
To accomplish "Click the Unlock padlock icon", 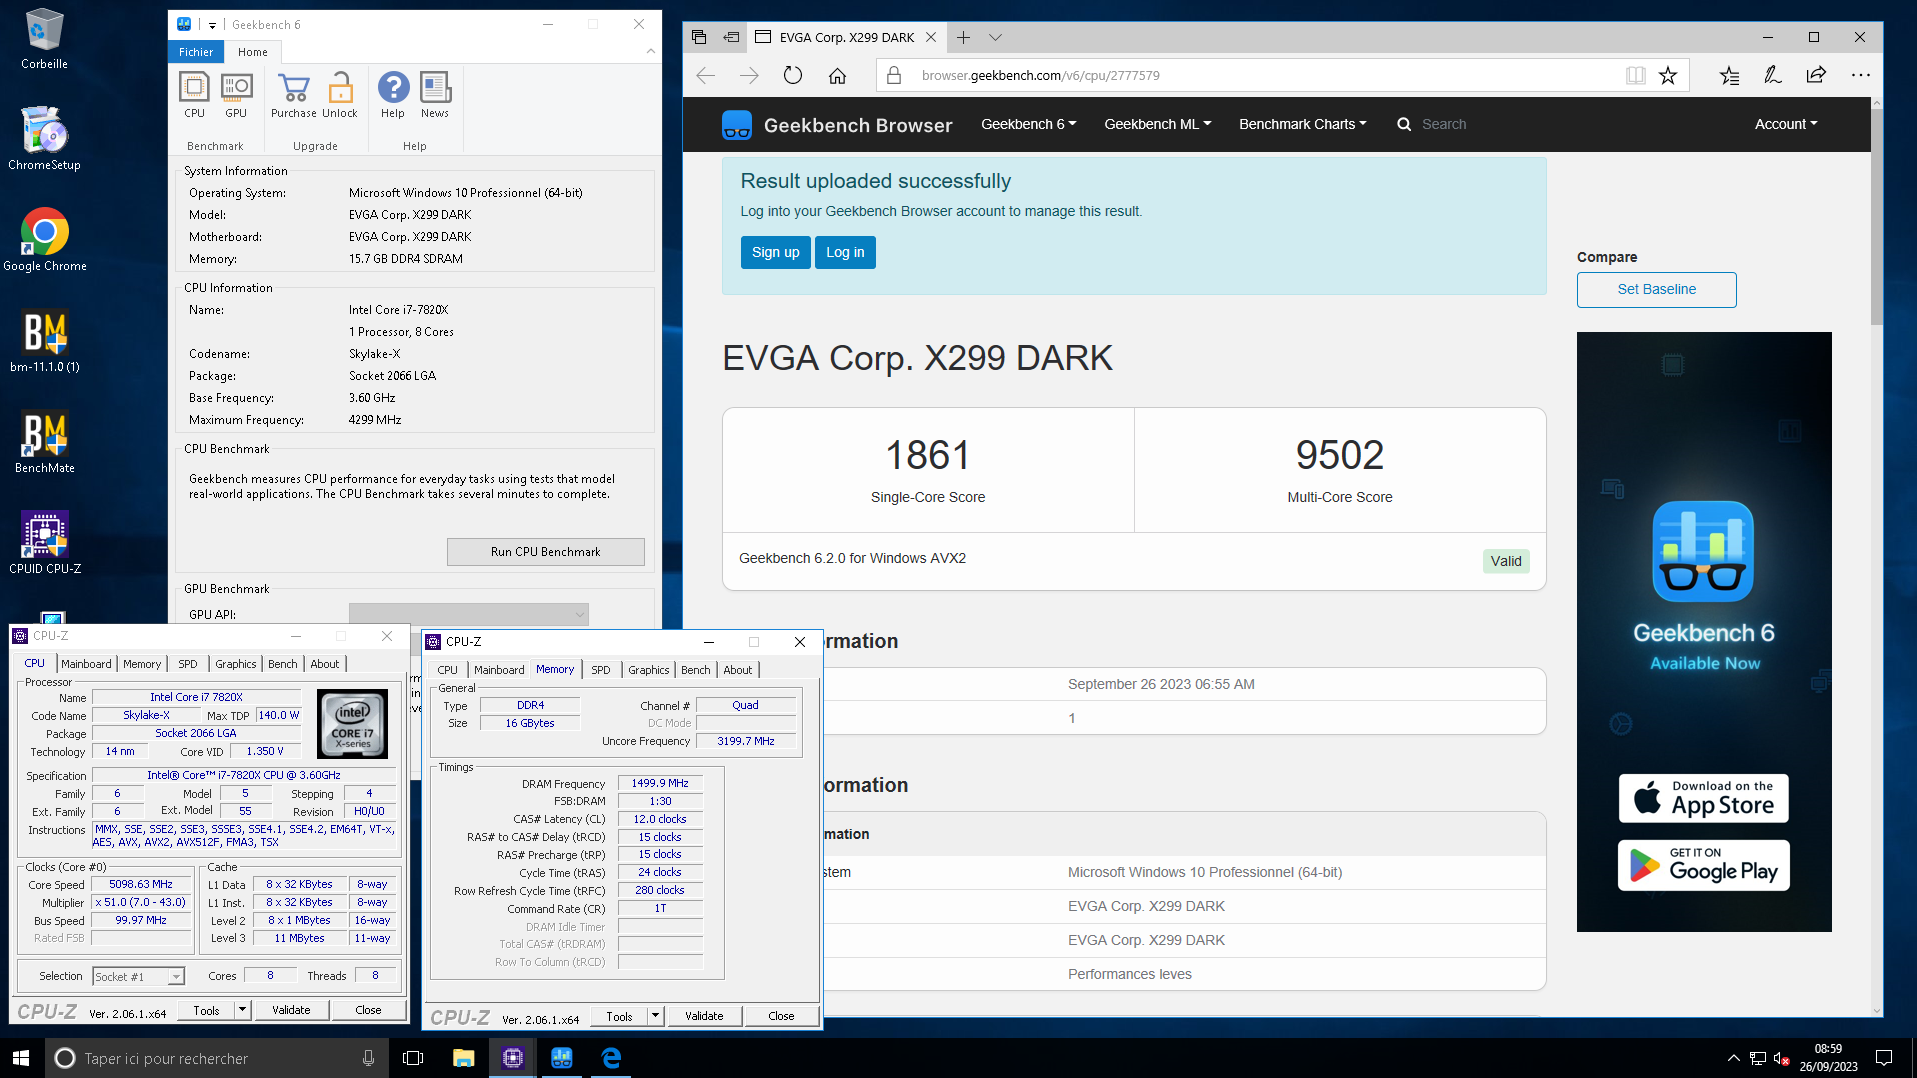I will click(340, 95).
